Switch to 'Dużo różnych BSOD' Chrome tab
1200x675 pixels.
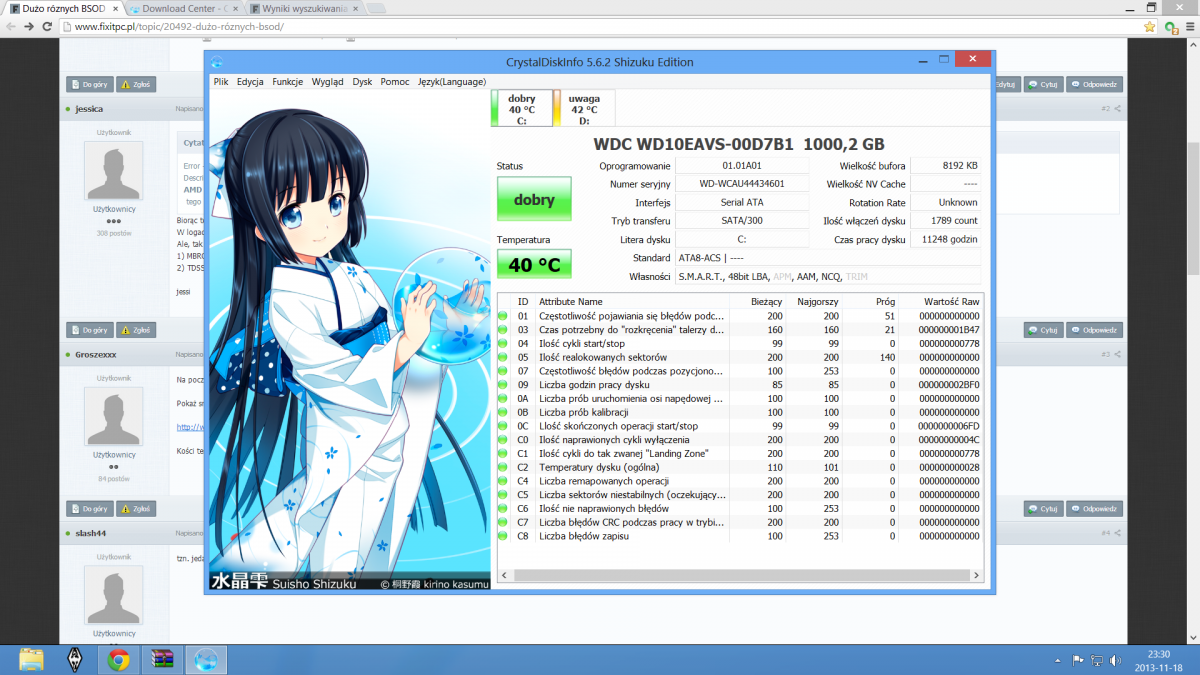click(x=63, y=9)
